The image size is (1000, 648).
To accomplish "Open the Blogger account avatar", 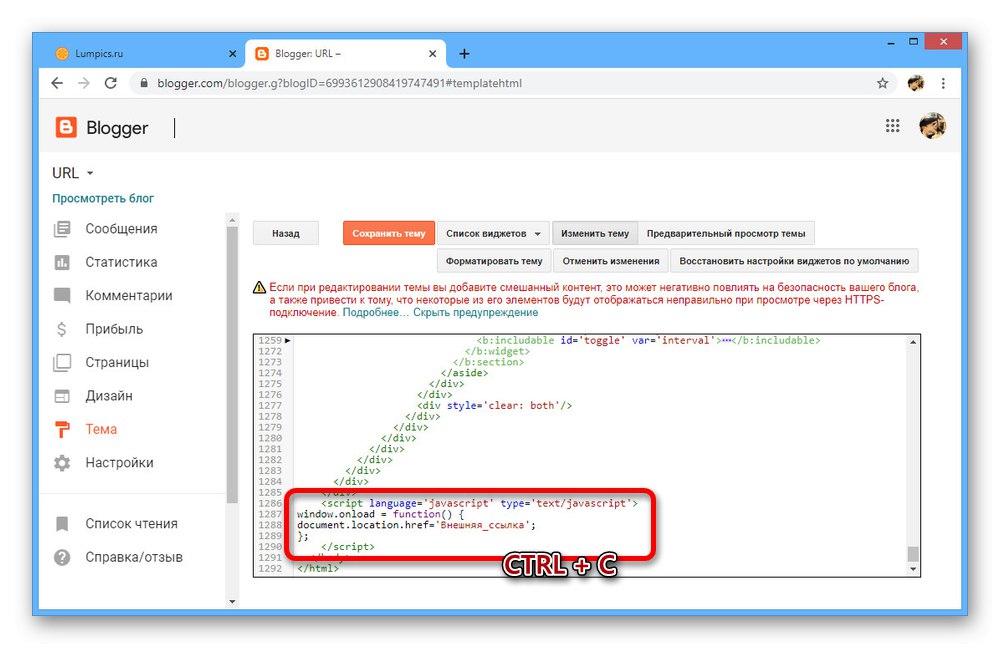I will [932, 126].
